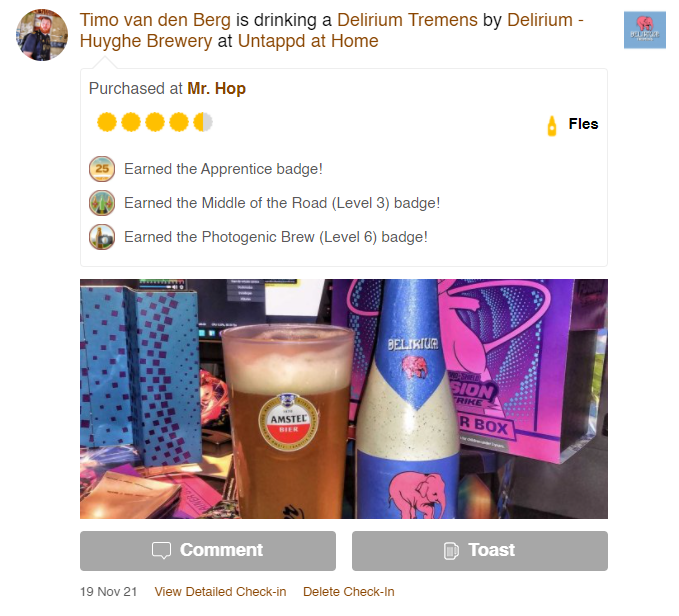Open the check-in beer photo
The height and width of the screenshot is (616, 679).
tap(344, 399)
